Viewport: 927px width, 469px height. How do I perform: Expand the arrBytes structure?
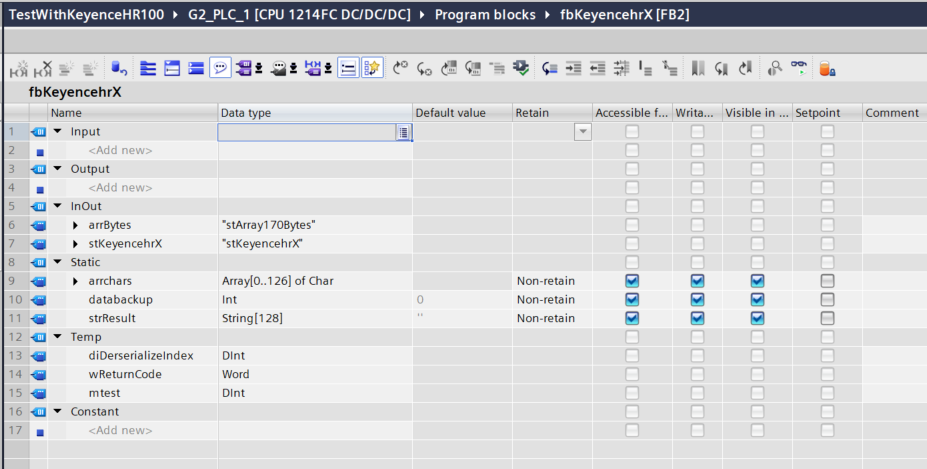(75, 225)
